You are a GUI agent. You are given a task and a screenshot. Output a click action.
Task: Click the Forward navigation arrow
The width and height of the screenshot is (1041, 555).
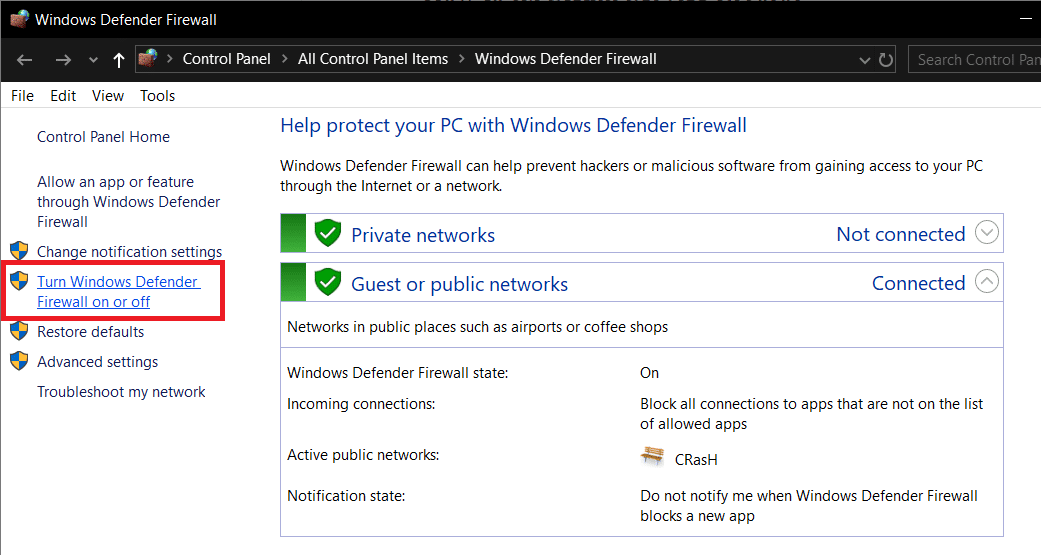[63, 60]
